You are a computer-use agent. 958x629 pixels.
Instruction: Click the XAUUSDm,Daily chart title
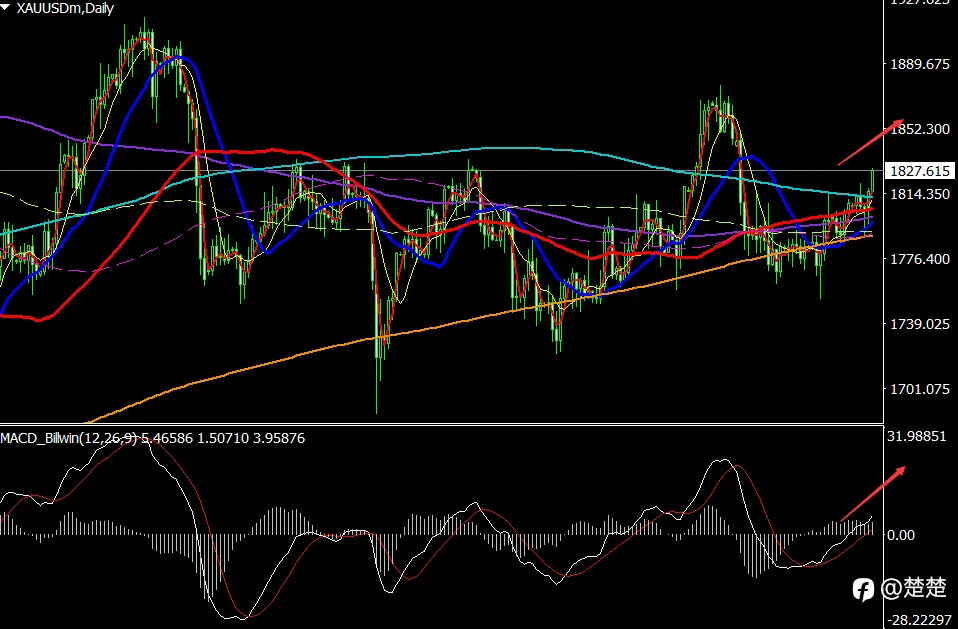65,9
